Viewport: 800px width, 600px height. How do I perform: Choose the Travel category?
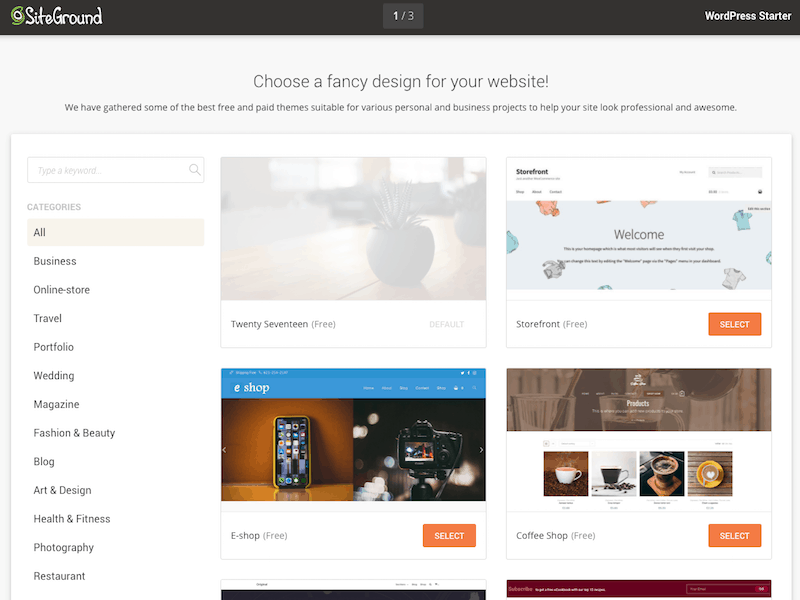[x=47, y=318]
